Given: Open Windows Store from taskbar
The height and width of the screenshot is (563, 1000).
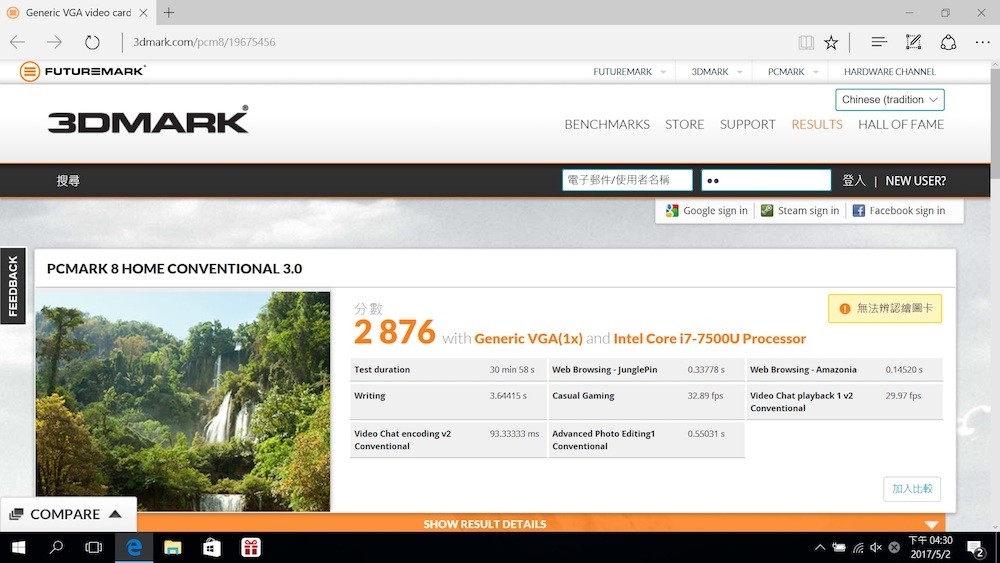Looking at the screenshot, I should (211, 548).
